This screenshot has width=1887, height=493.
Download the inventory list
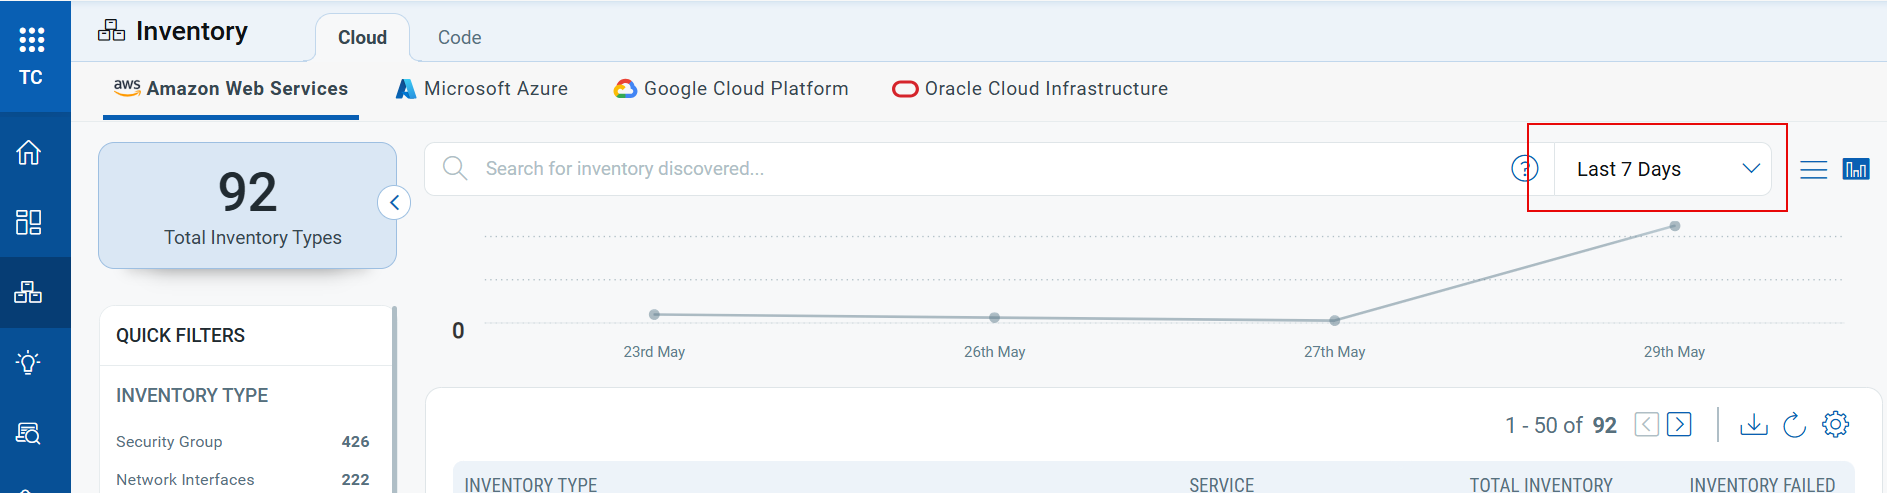1753,425
